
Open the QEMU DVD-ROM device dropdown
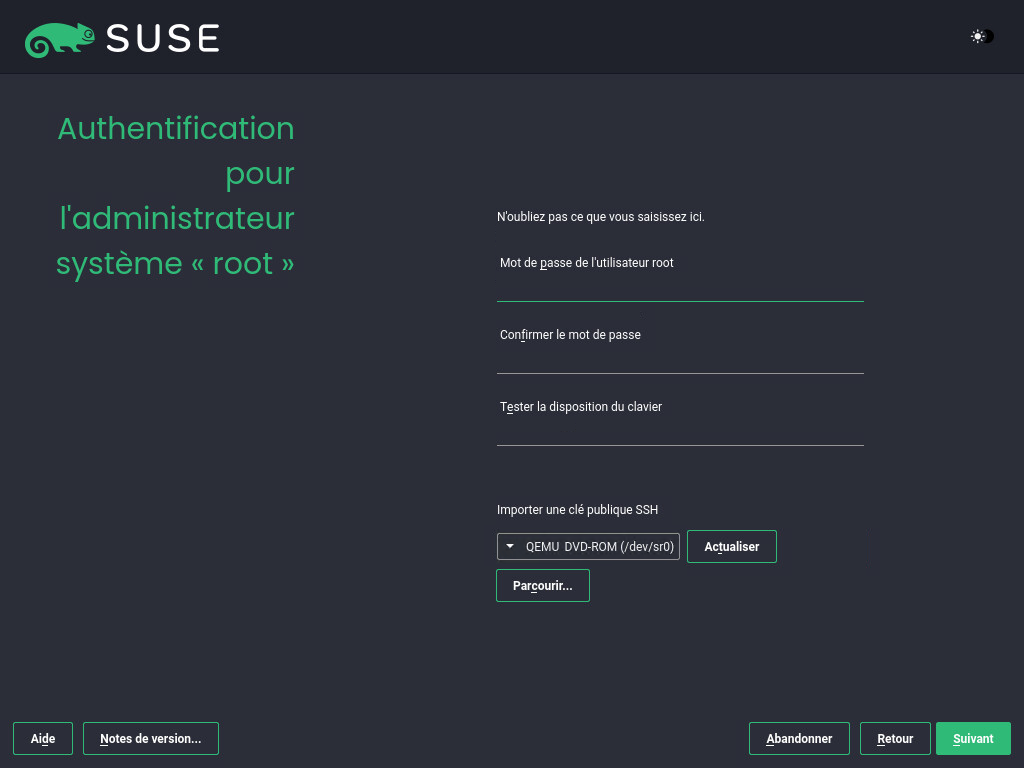click(x=588, y=547)
